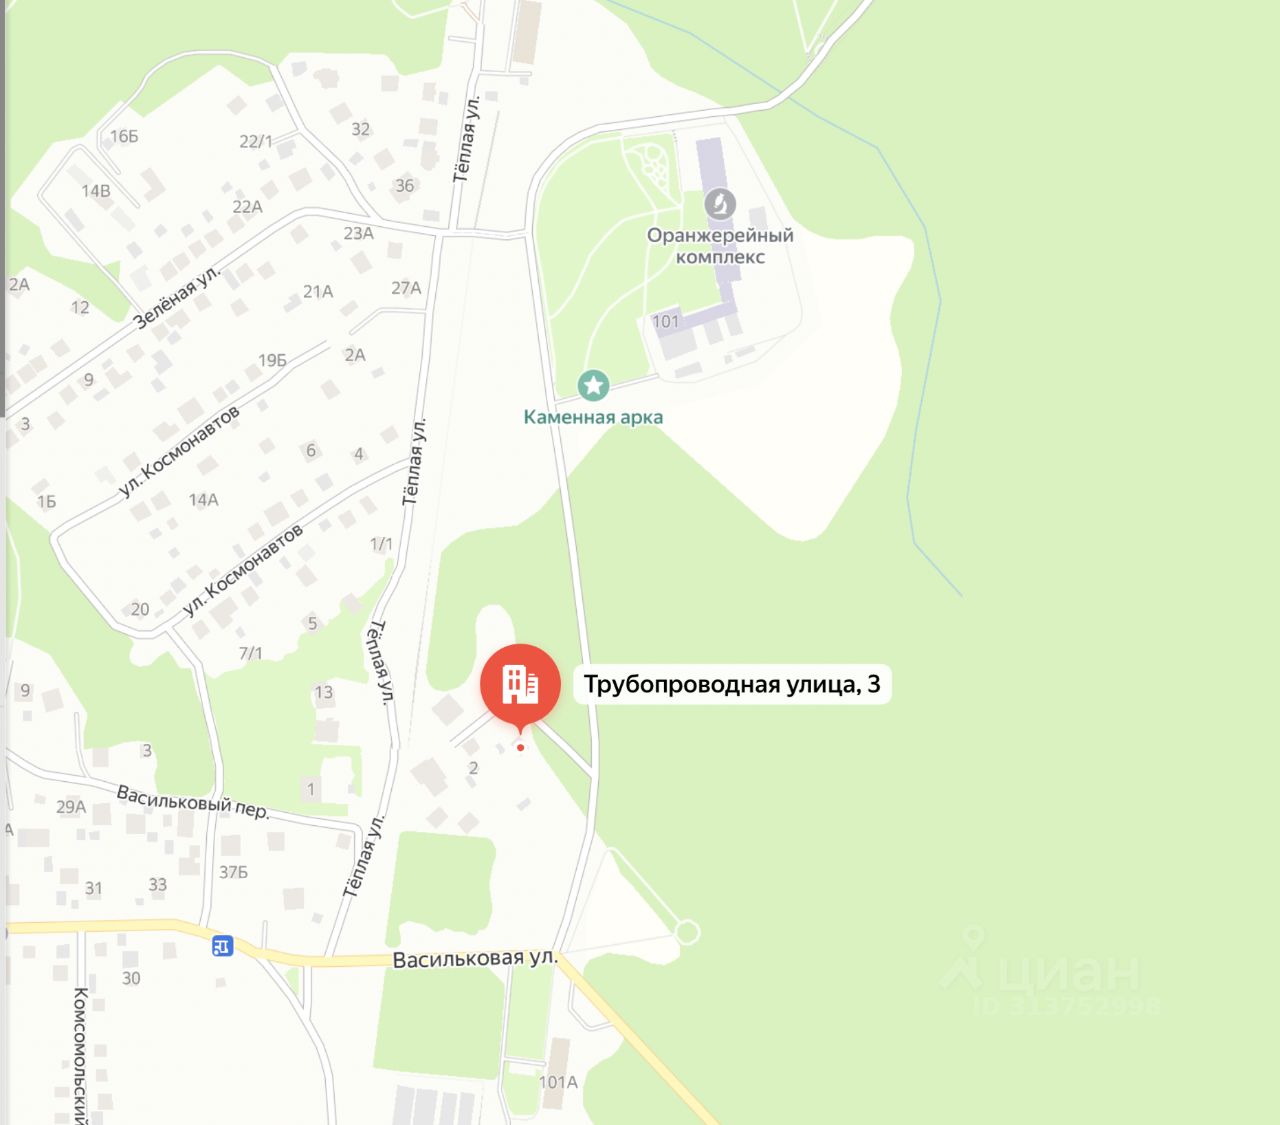Screen dimensions: 1280x1125
Task: Click the red building marker pin
Action: tap(520, 686)
